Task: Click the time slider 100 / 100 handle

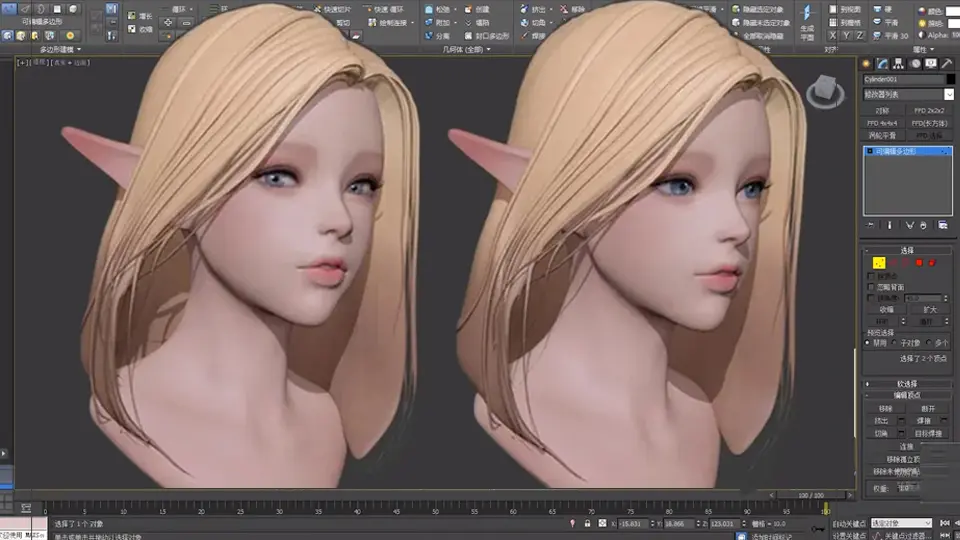Action: [x=811, y=495]
